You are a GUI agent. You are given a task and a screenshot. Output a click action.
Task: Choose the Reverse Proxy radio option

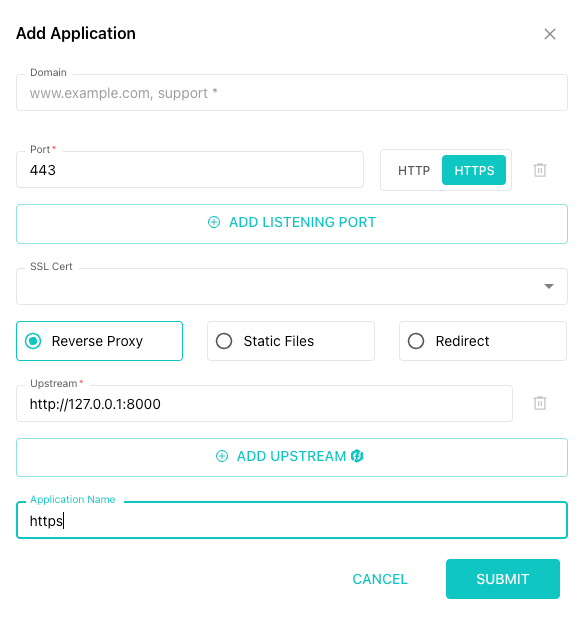click(x=99, y=341)
